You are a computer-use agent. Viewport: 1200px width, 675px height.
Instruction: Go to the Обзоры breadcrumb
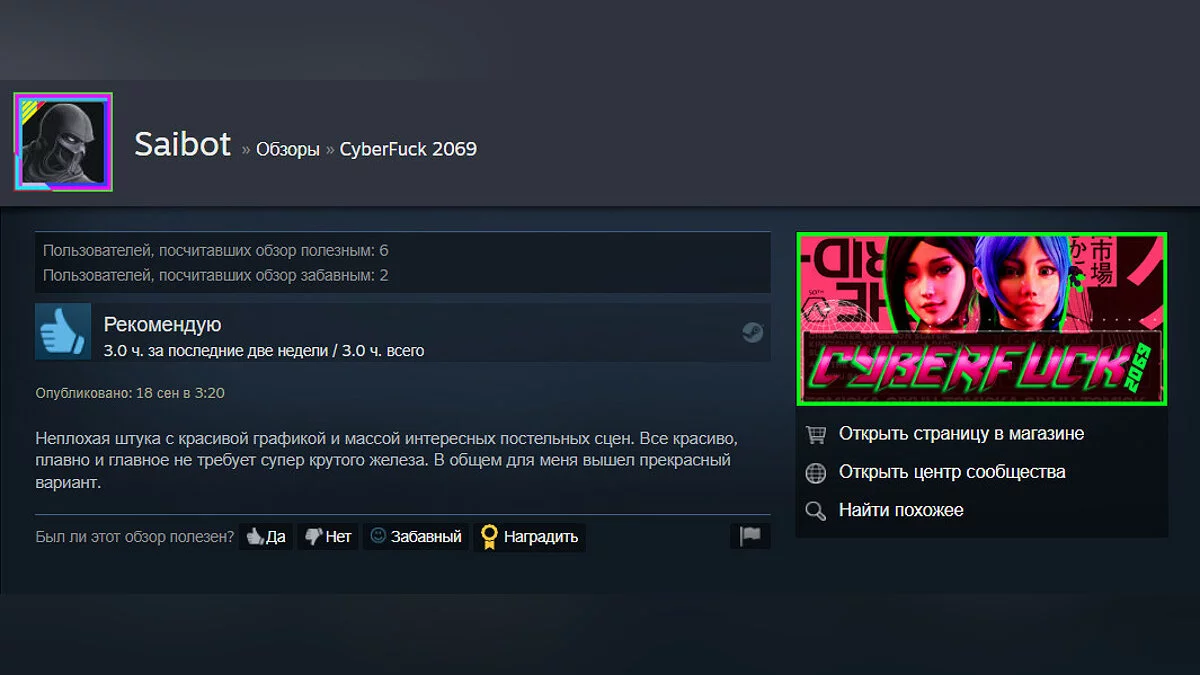pyautogui.click(x=288, y=150)
